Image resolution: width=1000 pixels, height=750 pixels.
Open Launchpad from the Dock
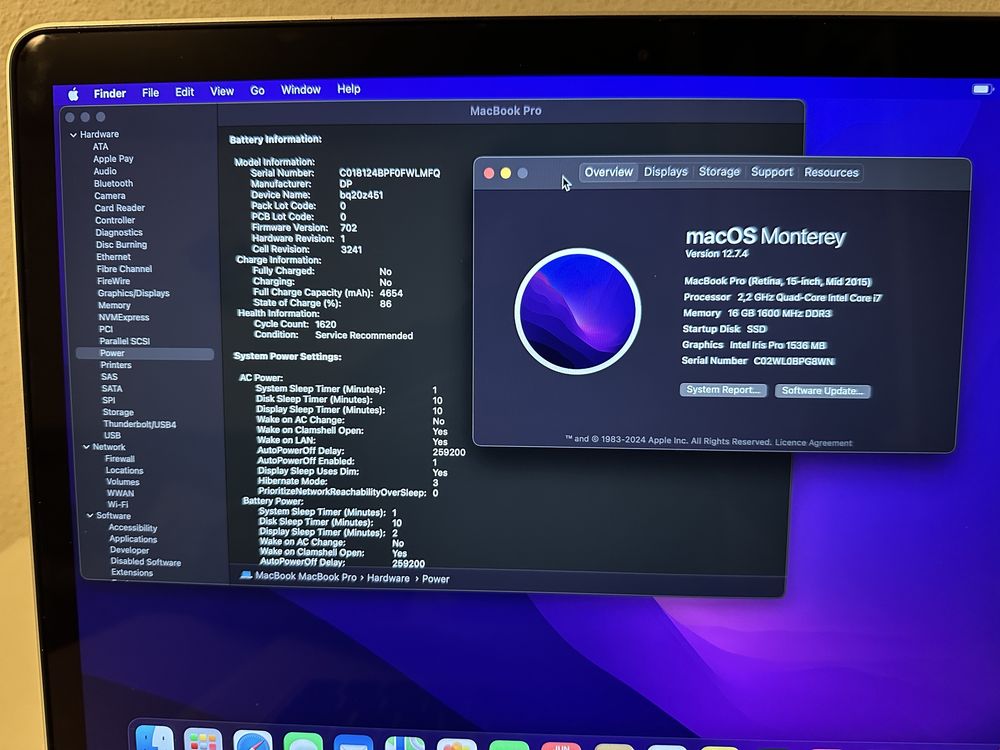[203, 740]
